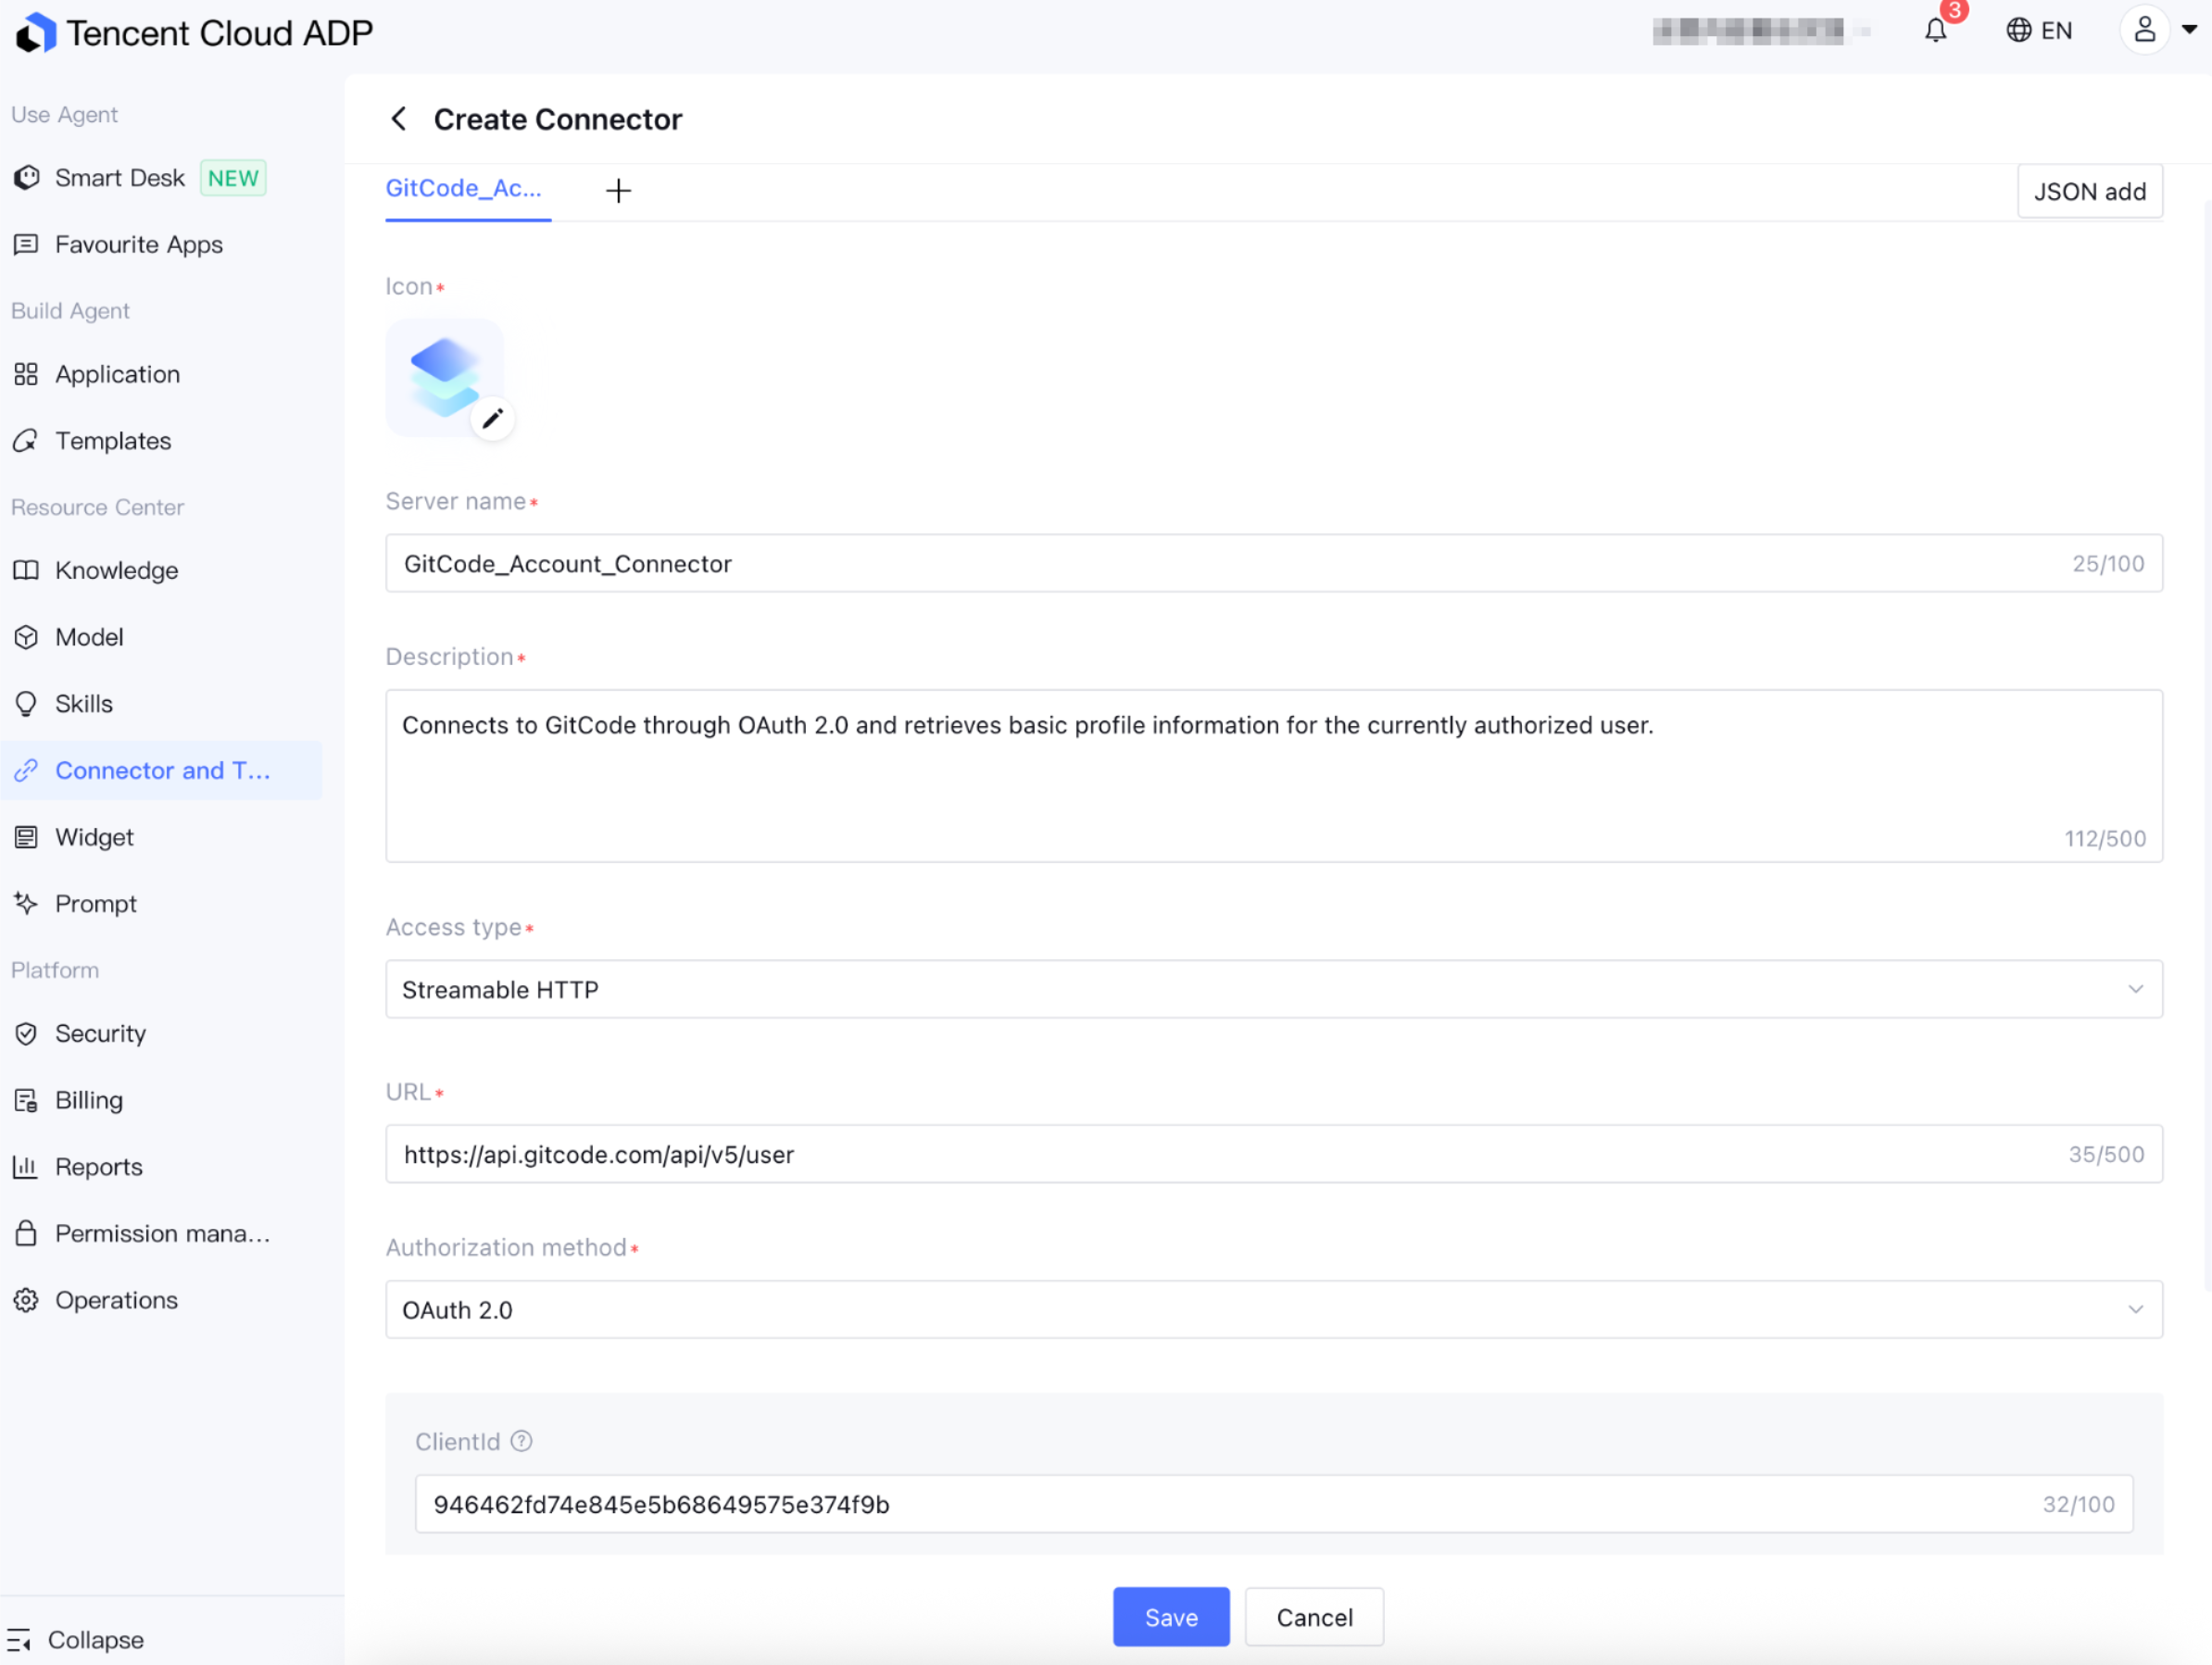Click the ClientId input field
Screen dimensions: 2212x1665
(1274, 1503)
